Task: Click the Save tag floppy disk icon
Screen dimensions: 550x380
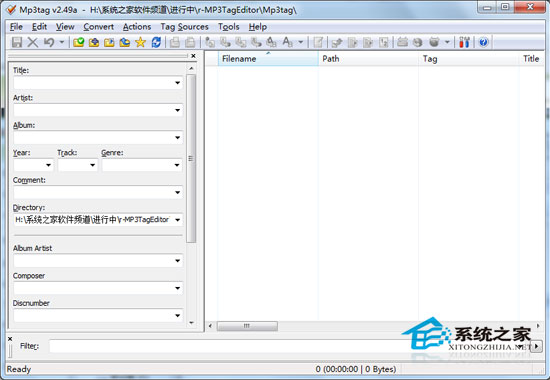Action: pyautogui.click(x=16, y=42)
